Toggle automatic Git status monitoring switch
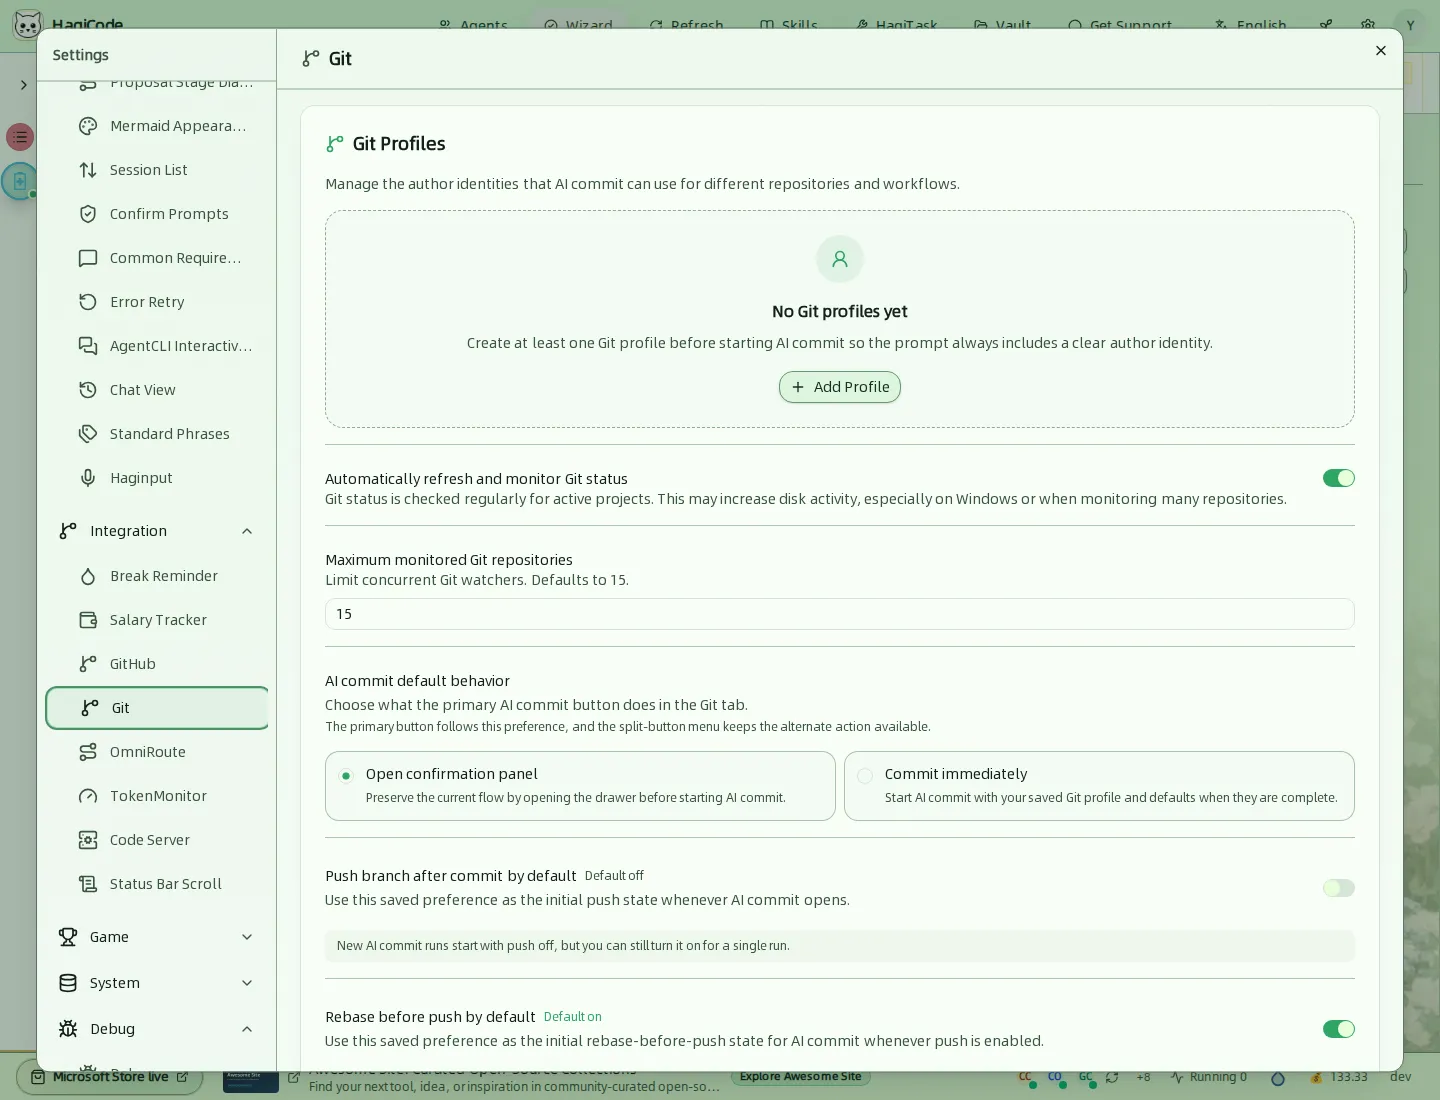The image size is (1440, 1100). pyautogui.click(x=1338, y=478)
